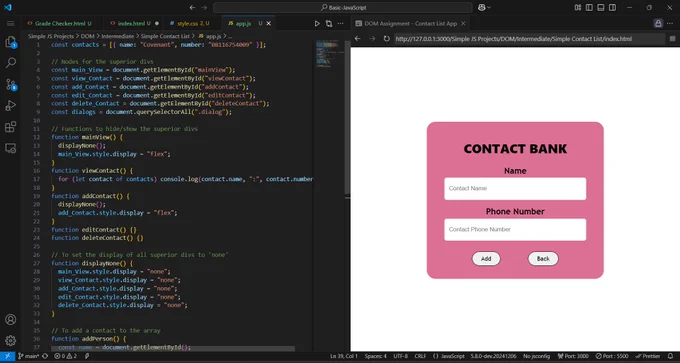Click the 5.8.0-dev TypeScript version

tap(494, 356)
